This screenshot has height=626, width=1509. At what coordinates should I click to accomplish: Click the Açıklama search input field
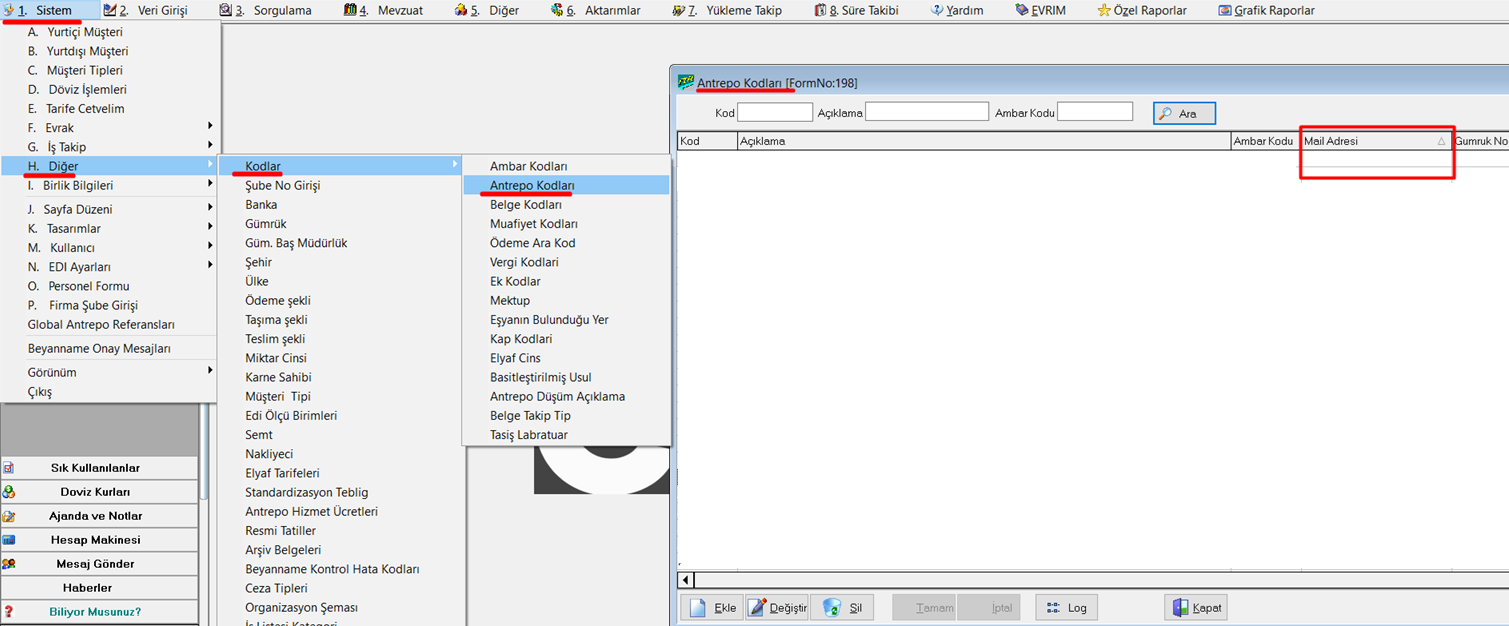tap(926, 113)
